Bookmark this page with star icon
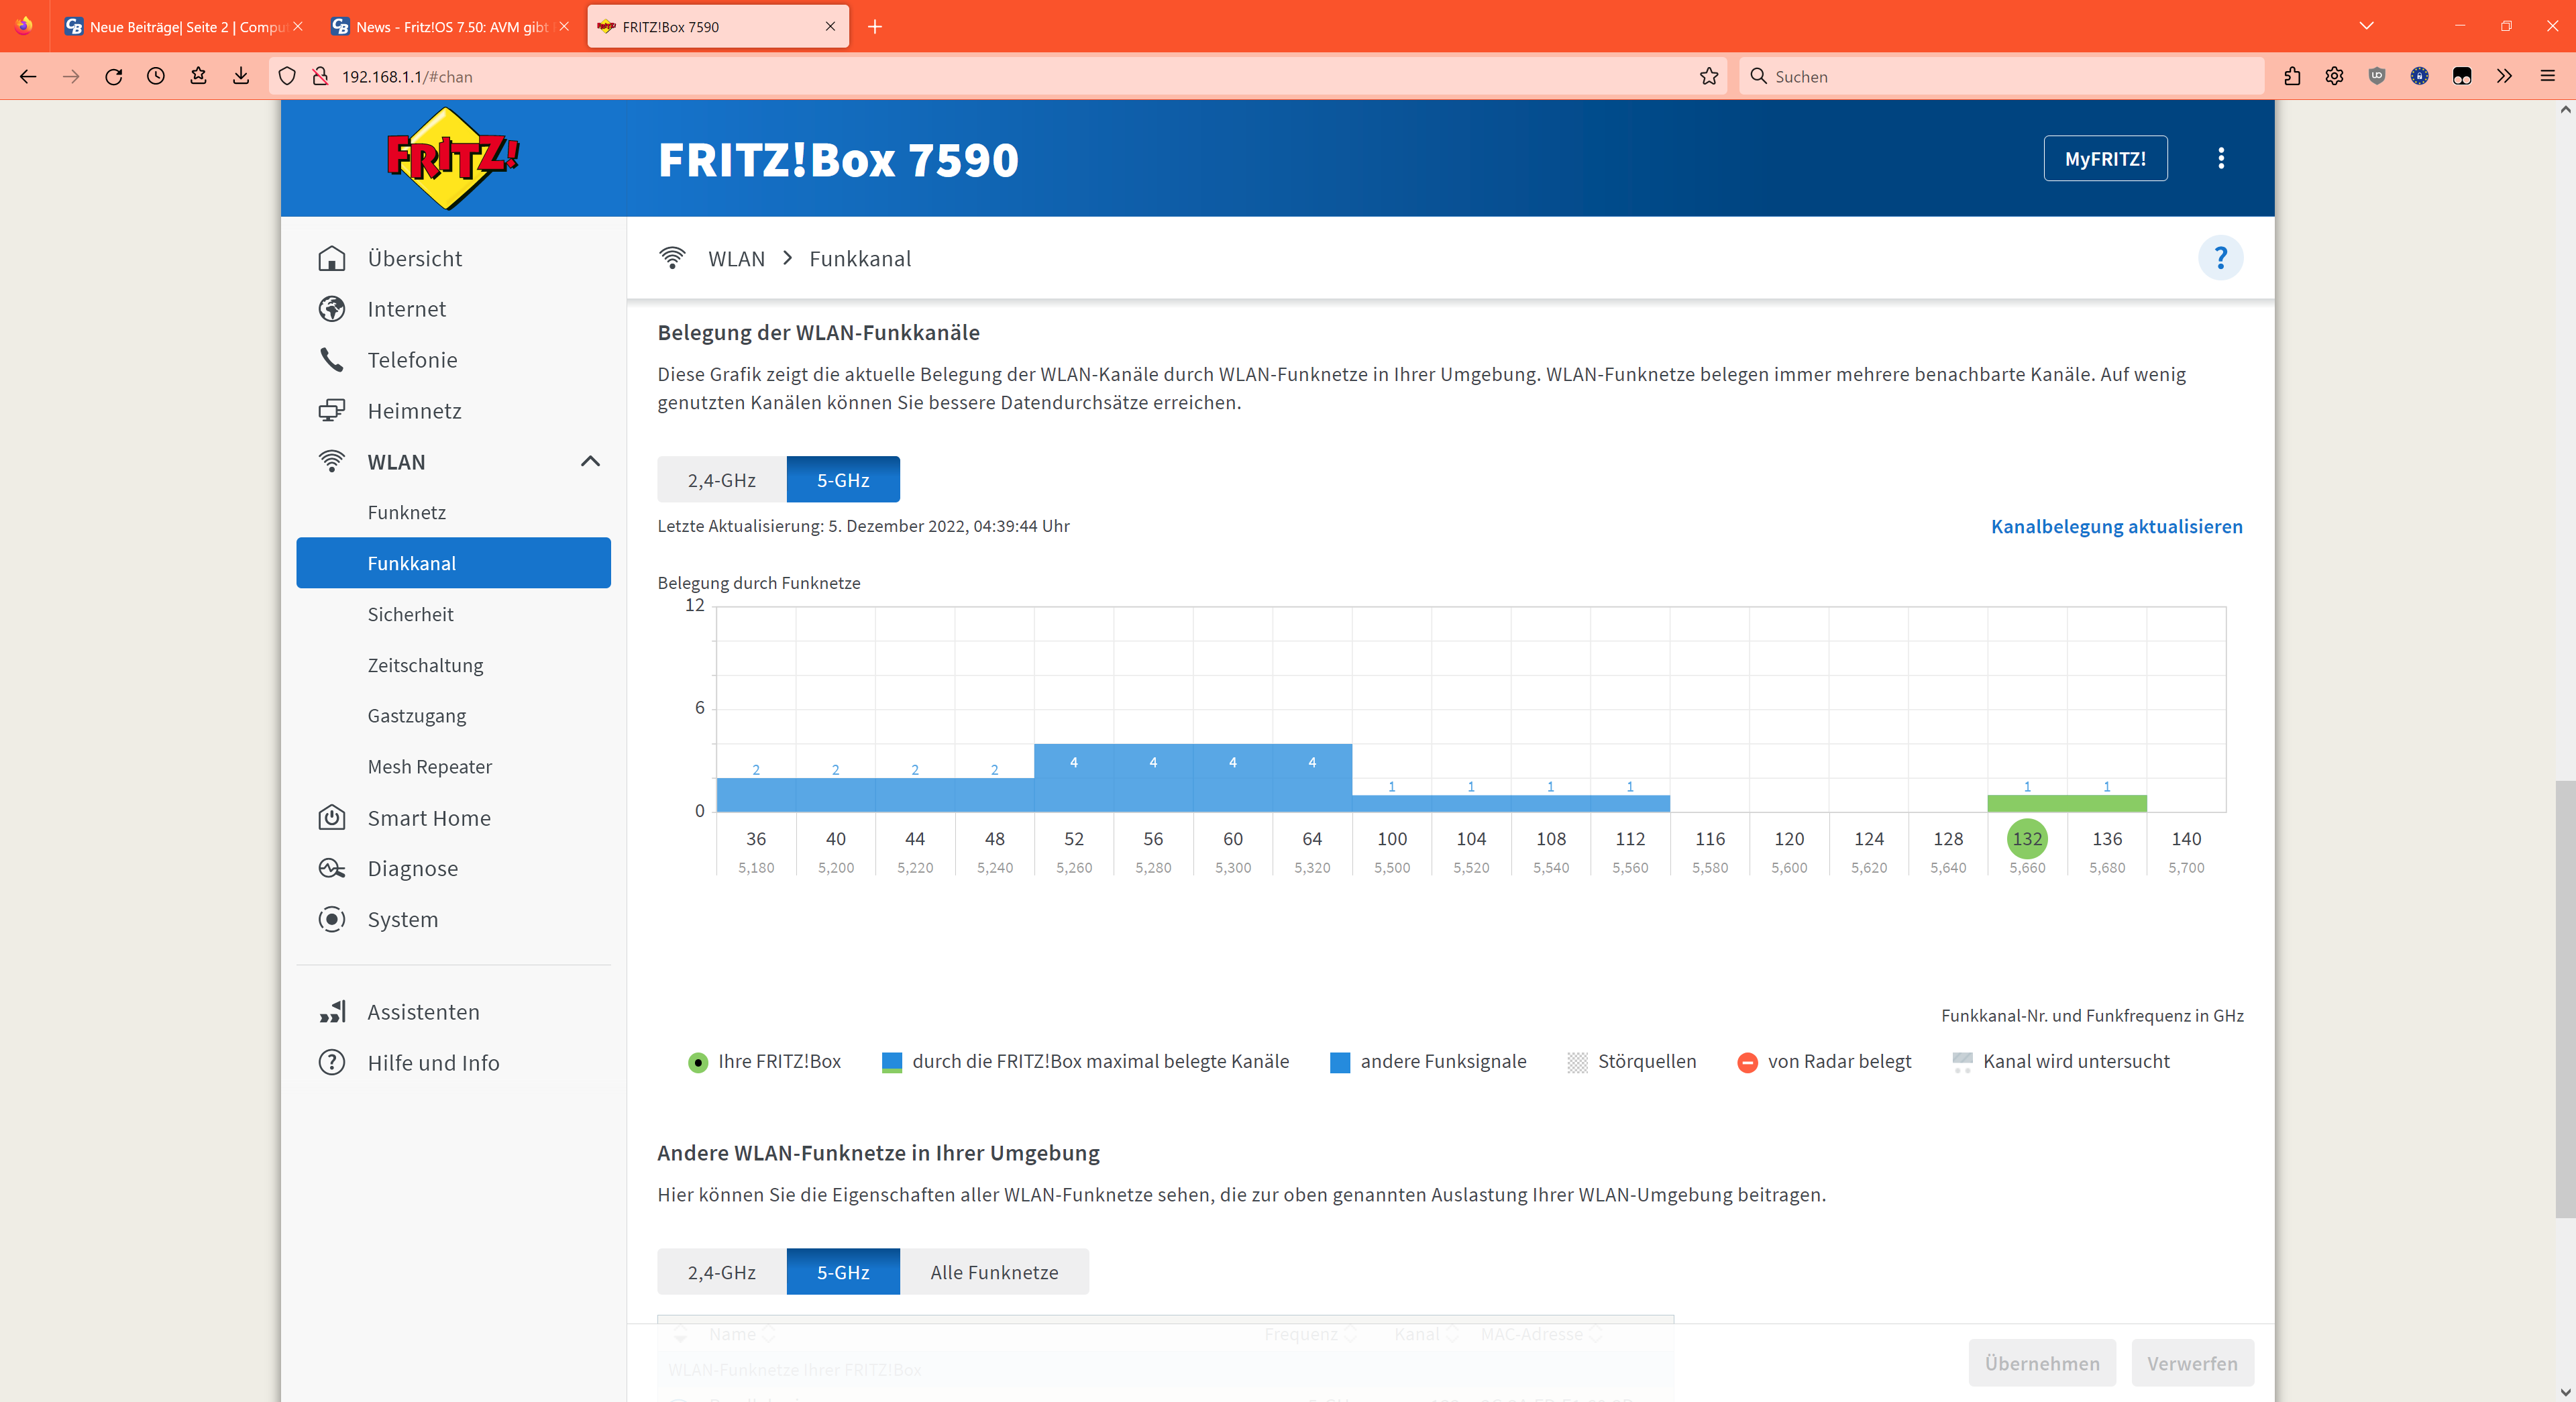This screenshot has height=1402, width=2576. (1708, 76)
